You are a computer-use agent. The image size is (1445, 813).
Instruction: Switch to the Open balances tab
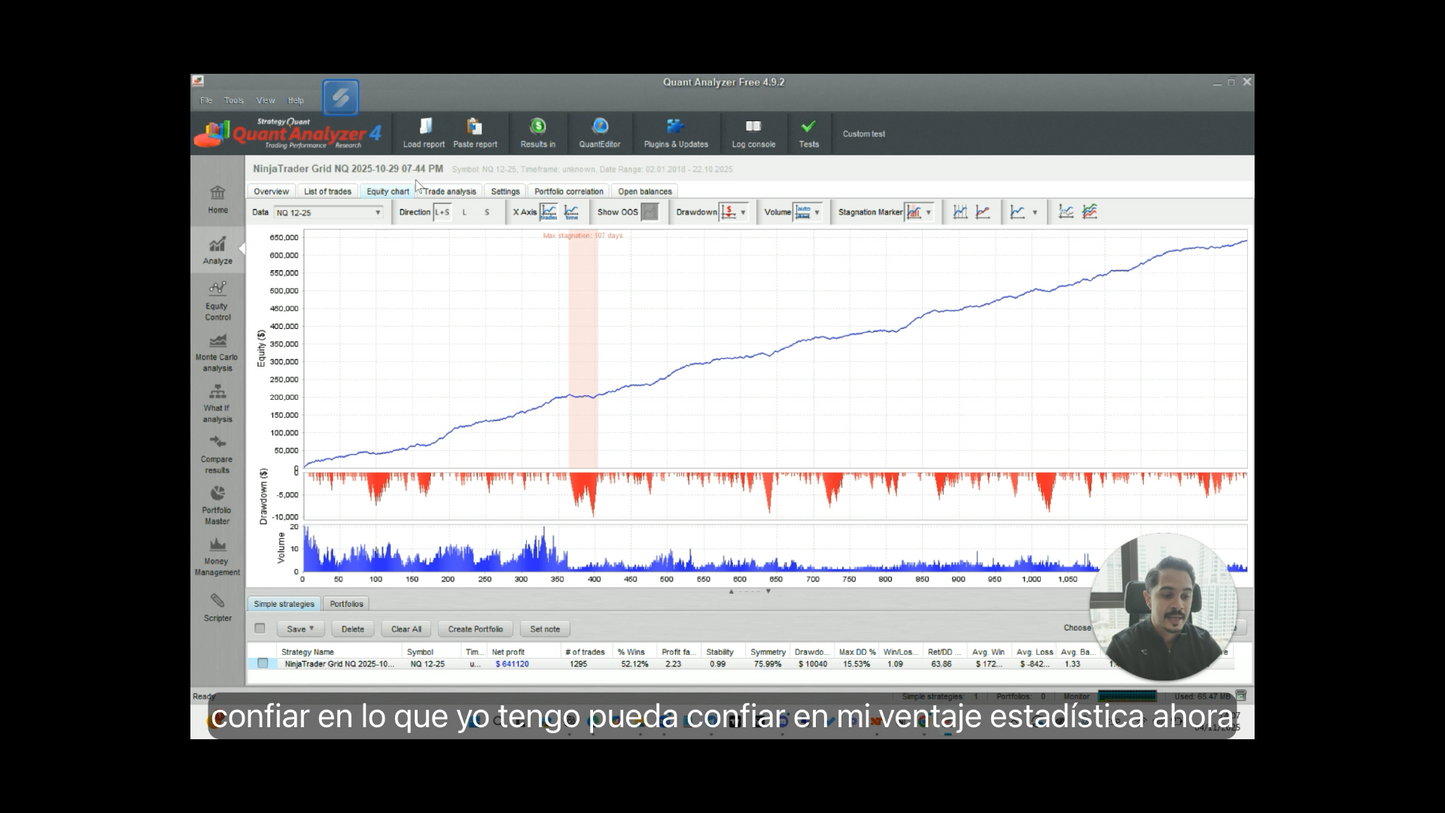tap(645, 191)
